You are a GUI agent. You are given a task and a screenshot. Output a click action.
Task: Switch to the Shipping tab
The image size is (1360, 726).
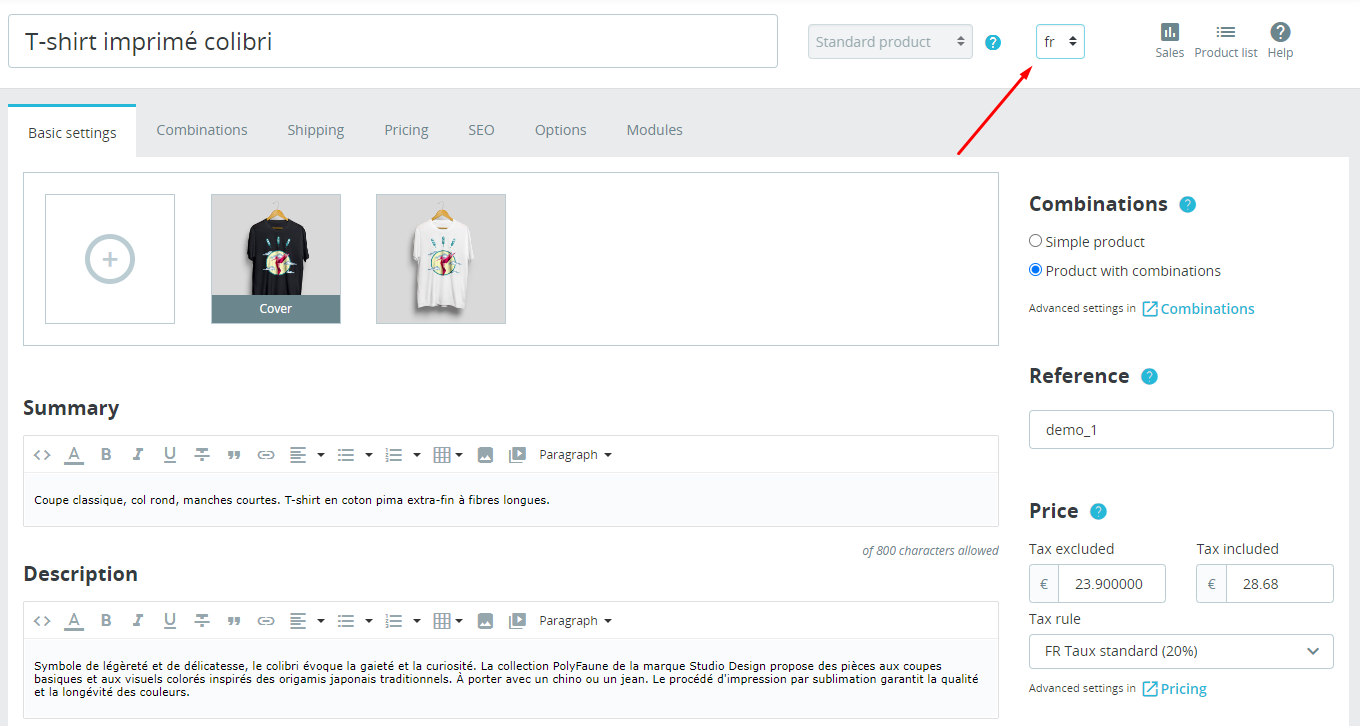point(316,130)
